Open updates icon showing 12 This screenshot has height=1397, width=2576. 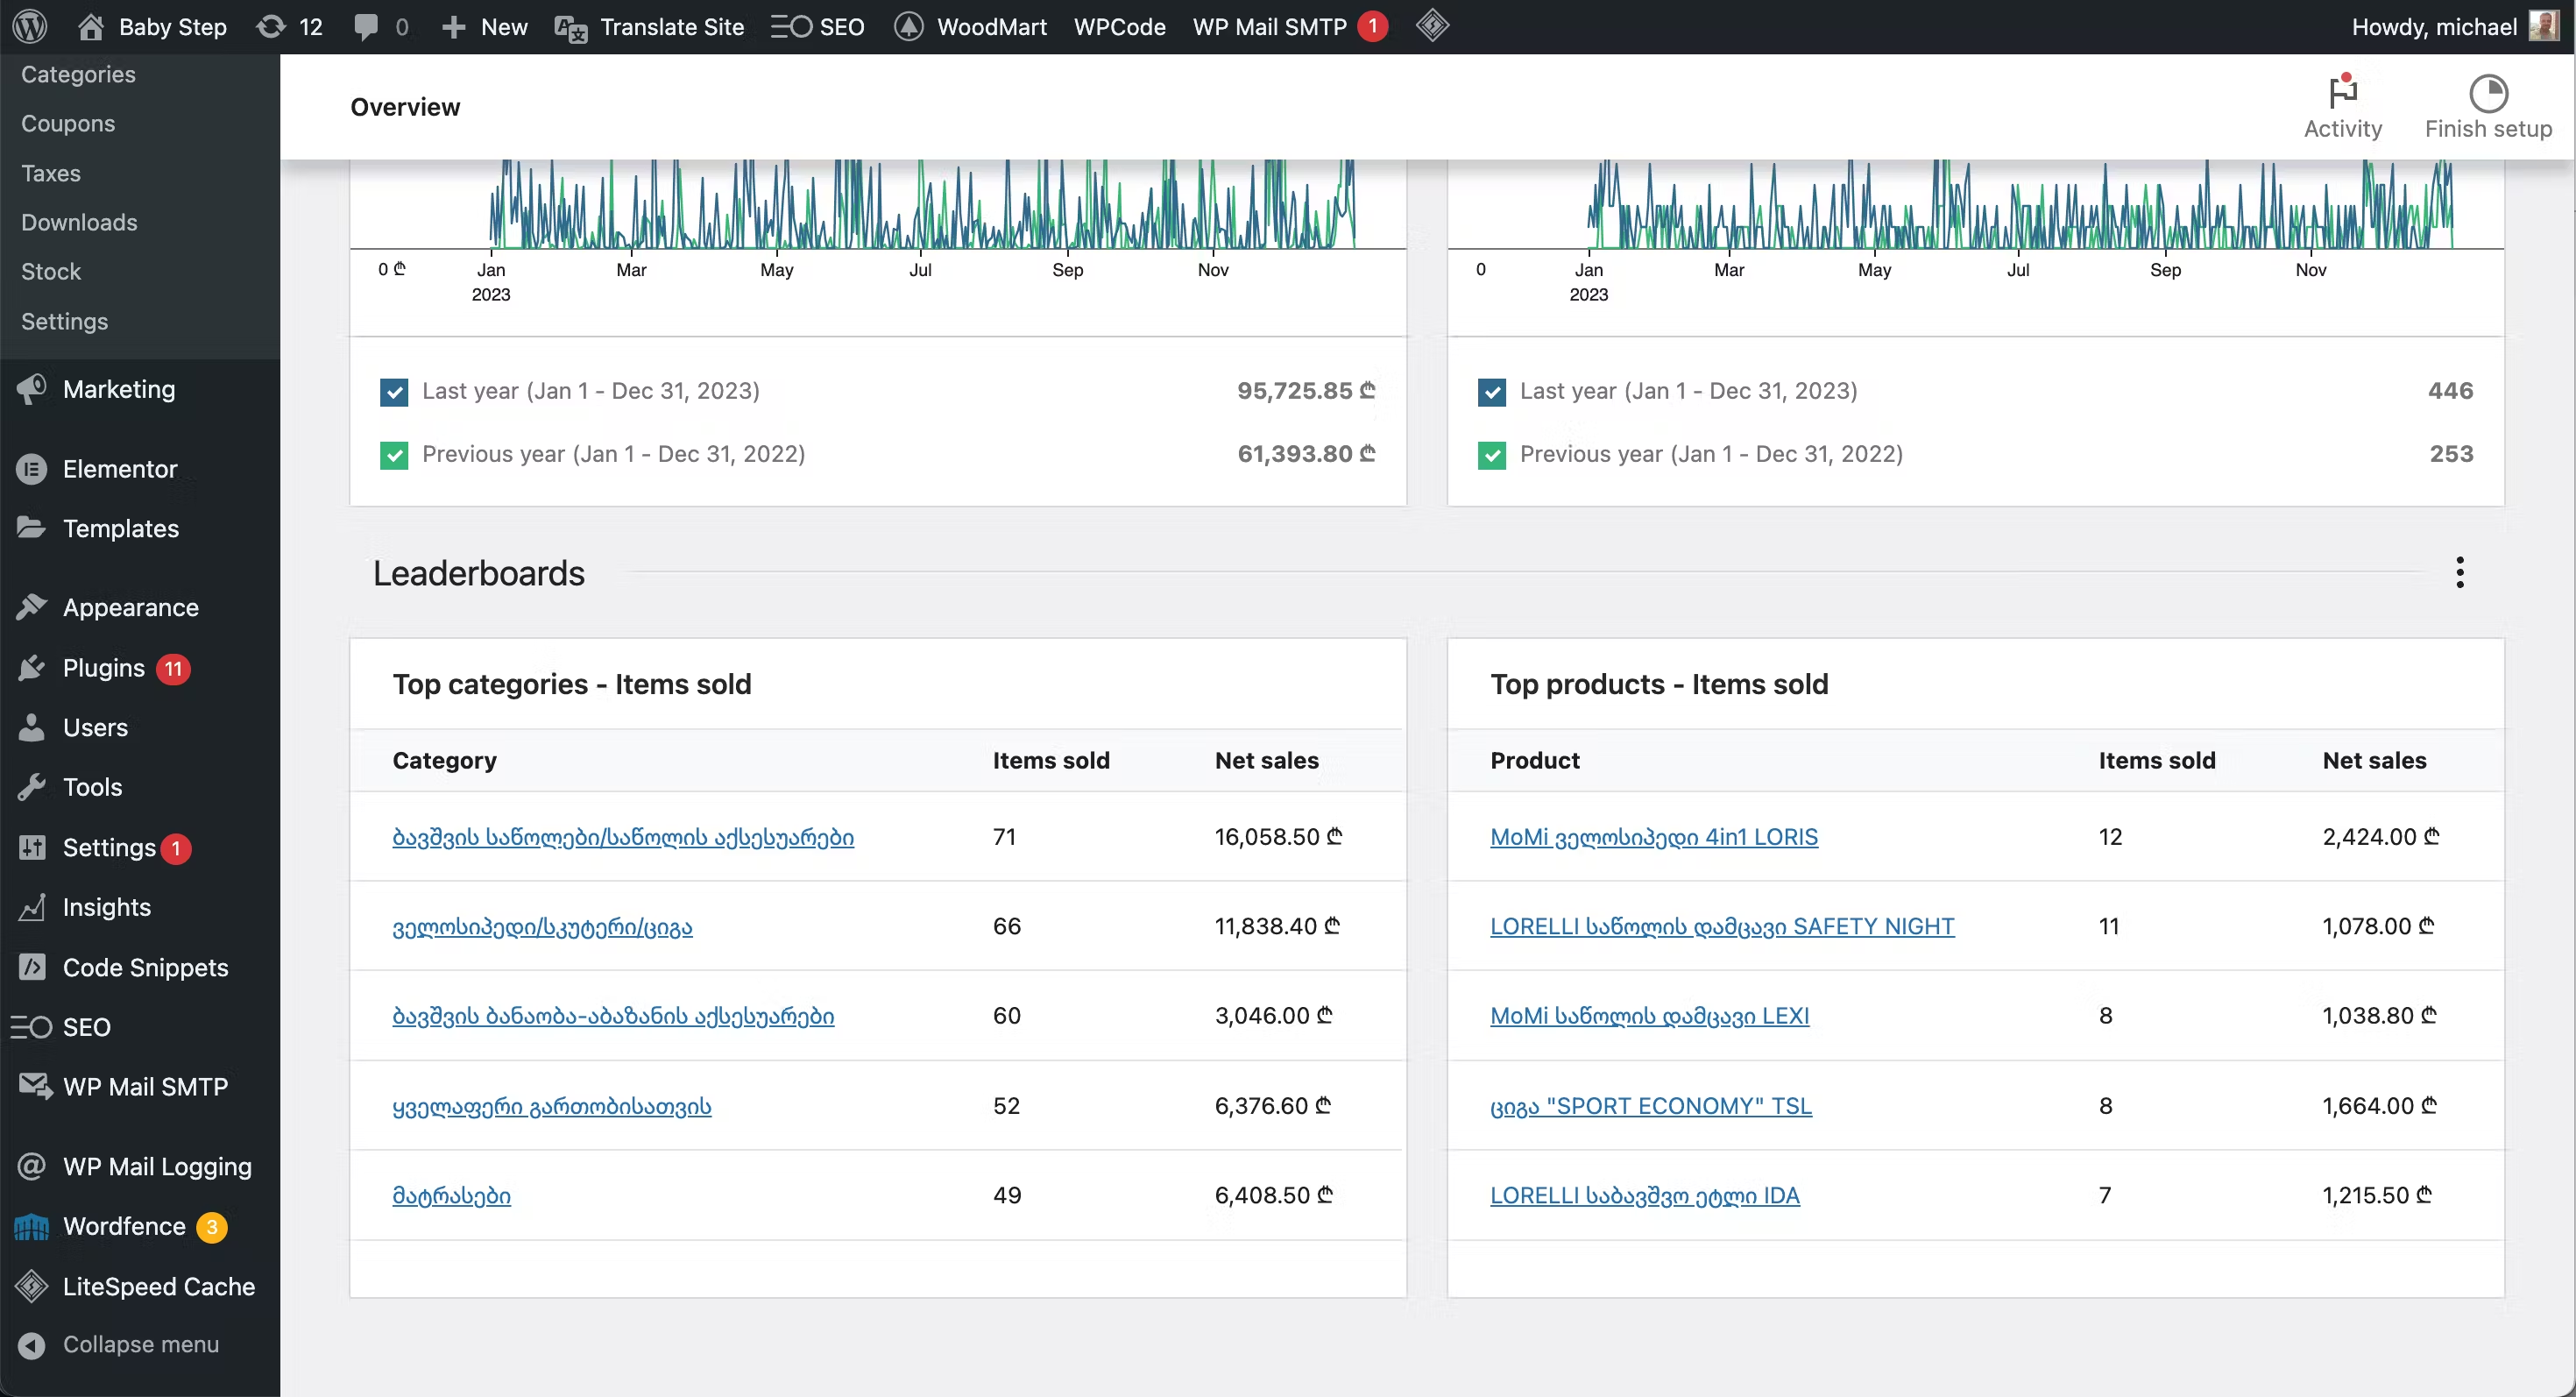[x=271, y=26]
